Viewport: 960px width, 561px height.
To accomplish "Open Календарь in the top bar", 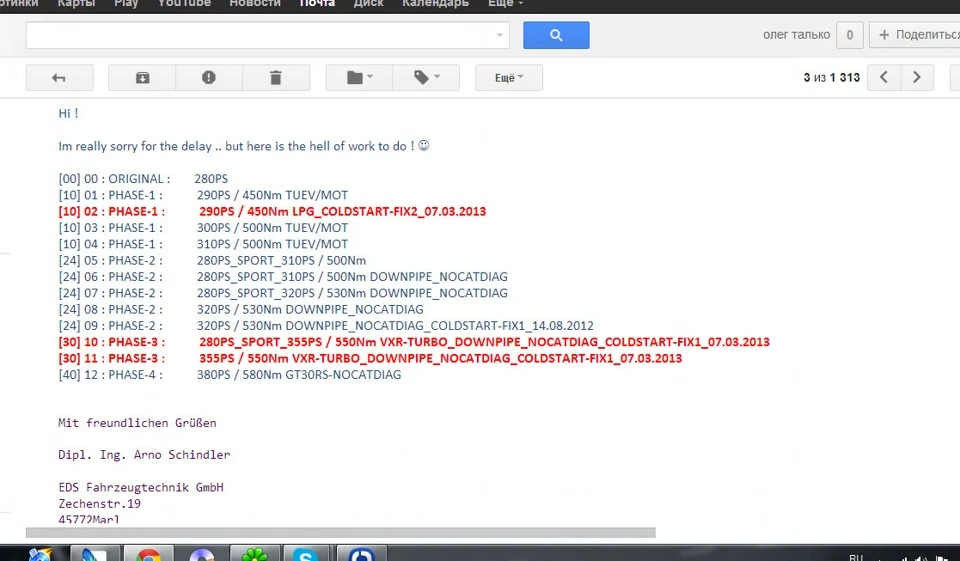I will pyautogui.click(x=435, y=4).
